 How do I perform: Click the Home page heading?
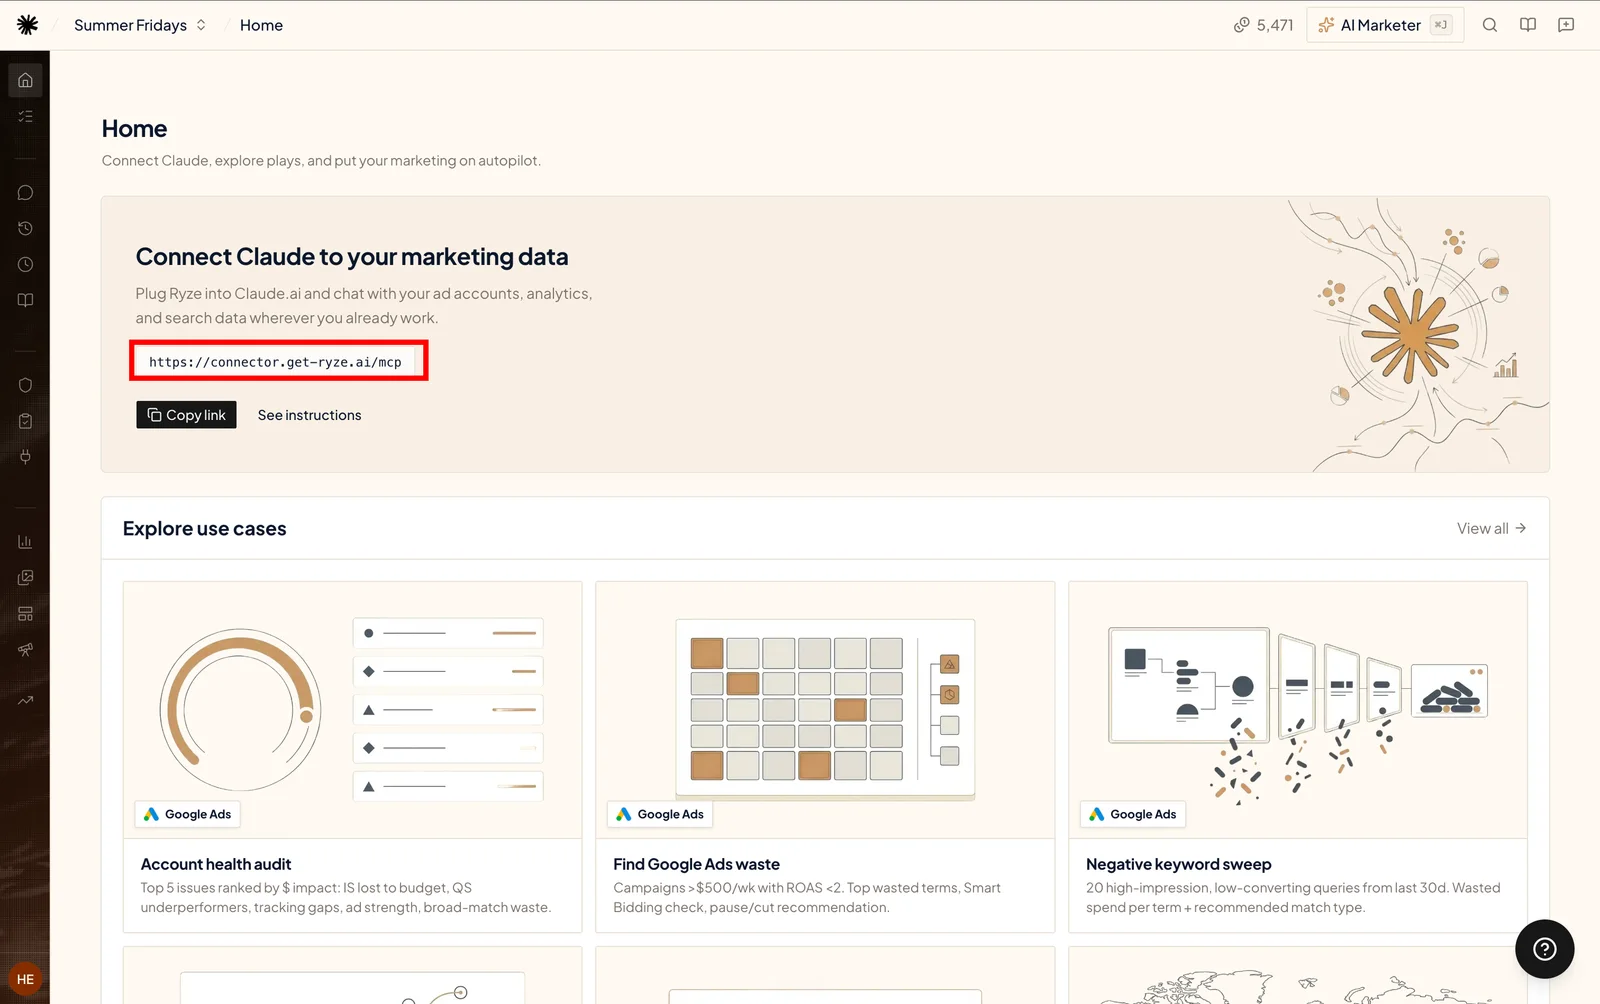(x=134, y=129)
